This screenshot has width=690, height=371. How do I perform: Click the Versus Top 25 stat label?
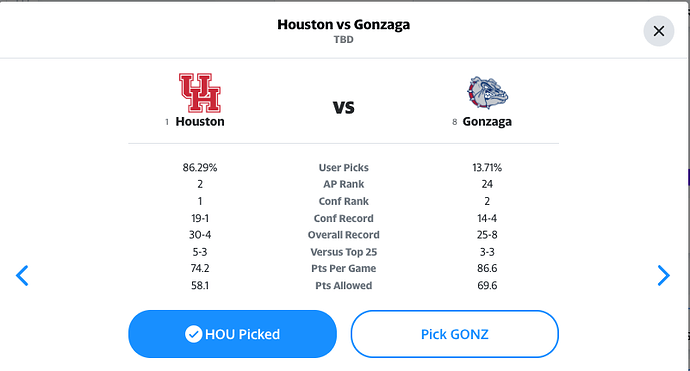pos(343,252)
